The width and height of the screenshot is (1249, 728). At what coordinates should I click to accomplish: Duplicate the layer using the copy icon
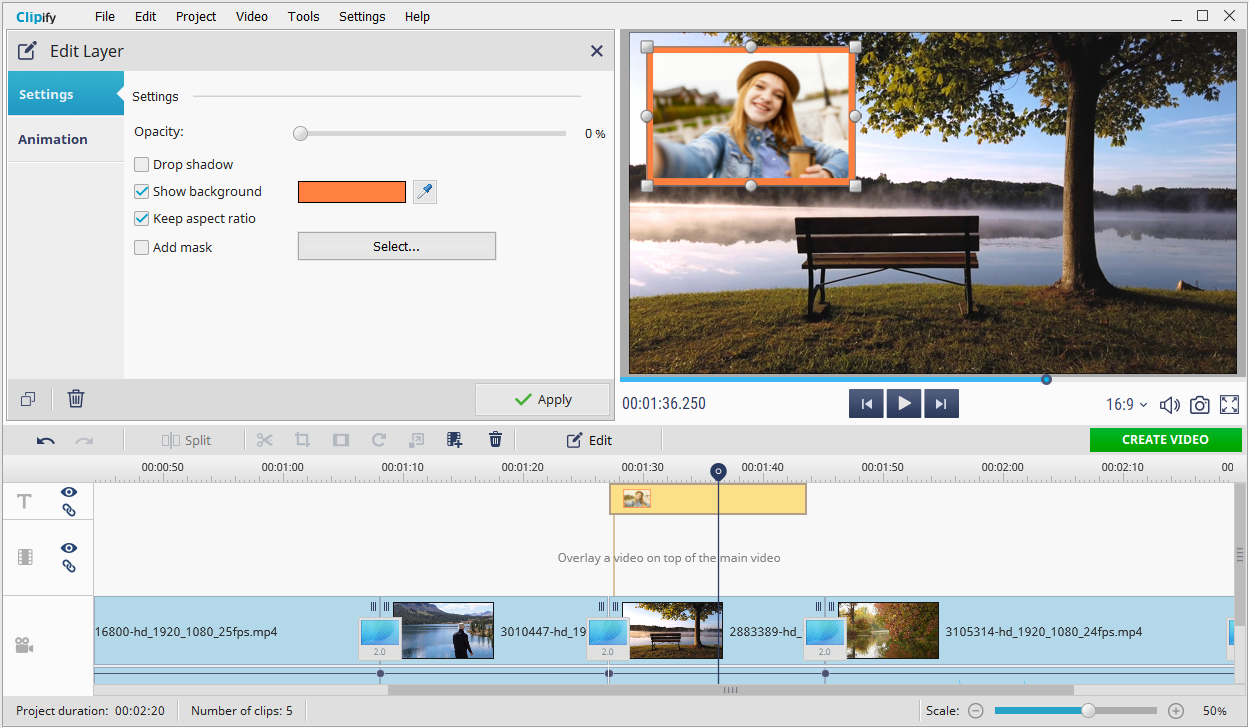(27, 398)
